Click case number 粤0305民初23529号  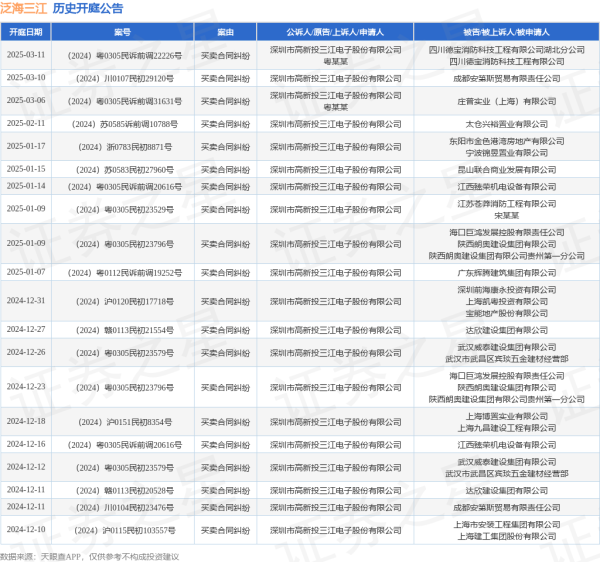click(x=125, y=210)
